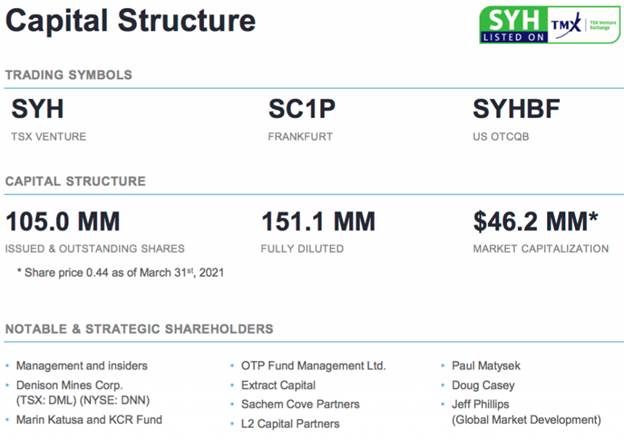This screenshot has height=440, width=624.
Task: Select L2 Capital Partners entry
Action: click(290, 424)
